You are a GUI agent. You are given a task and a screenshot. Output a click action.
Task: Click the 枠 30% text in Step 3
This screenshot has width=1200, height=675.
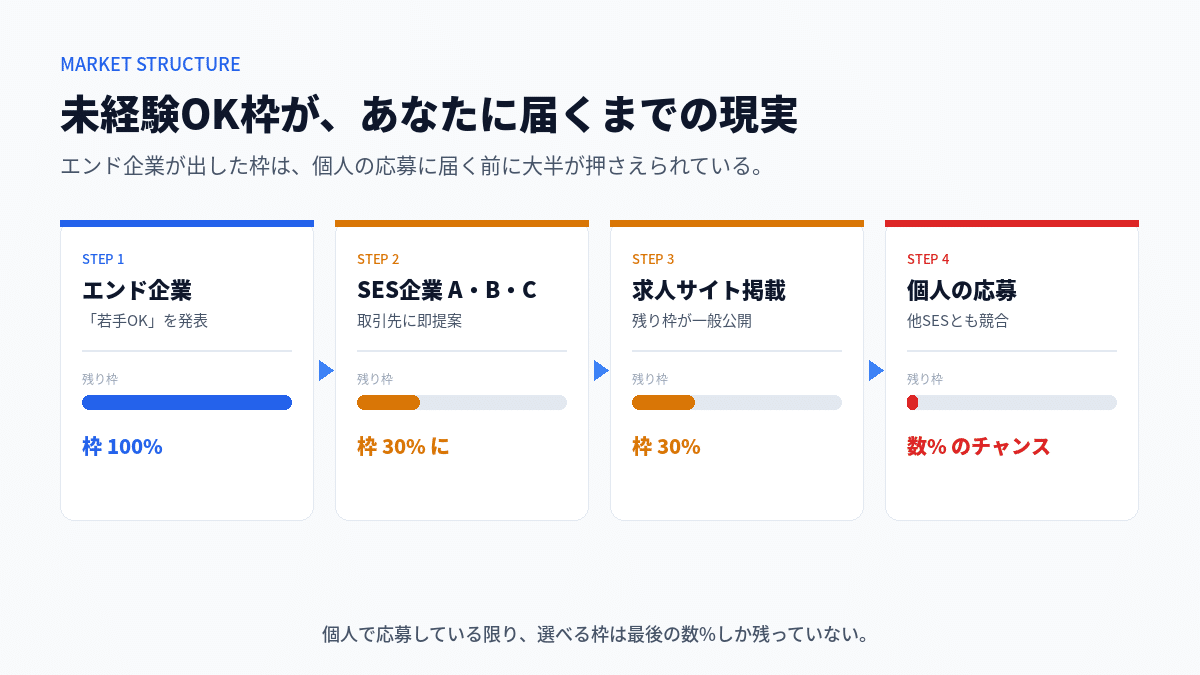click(x=666, y=447)
